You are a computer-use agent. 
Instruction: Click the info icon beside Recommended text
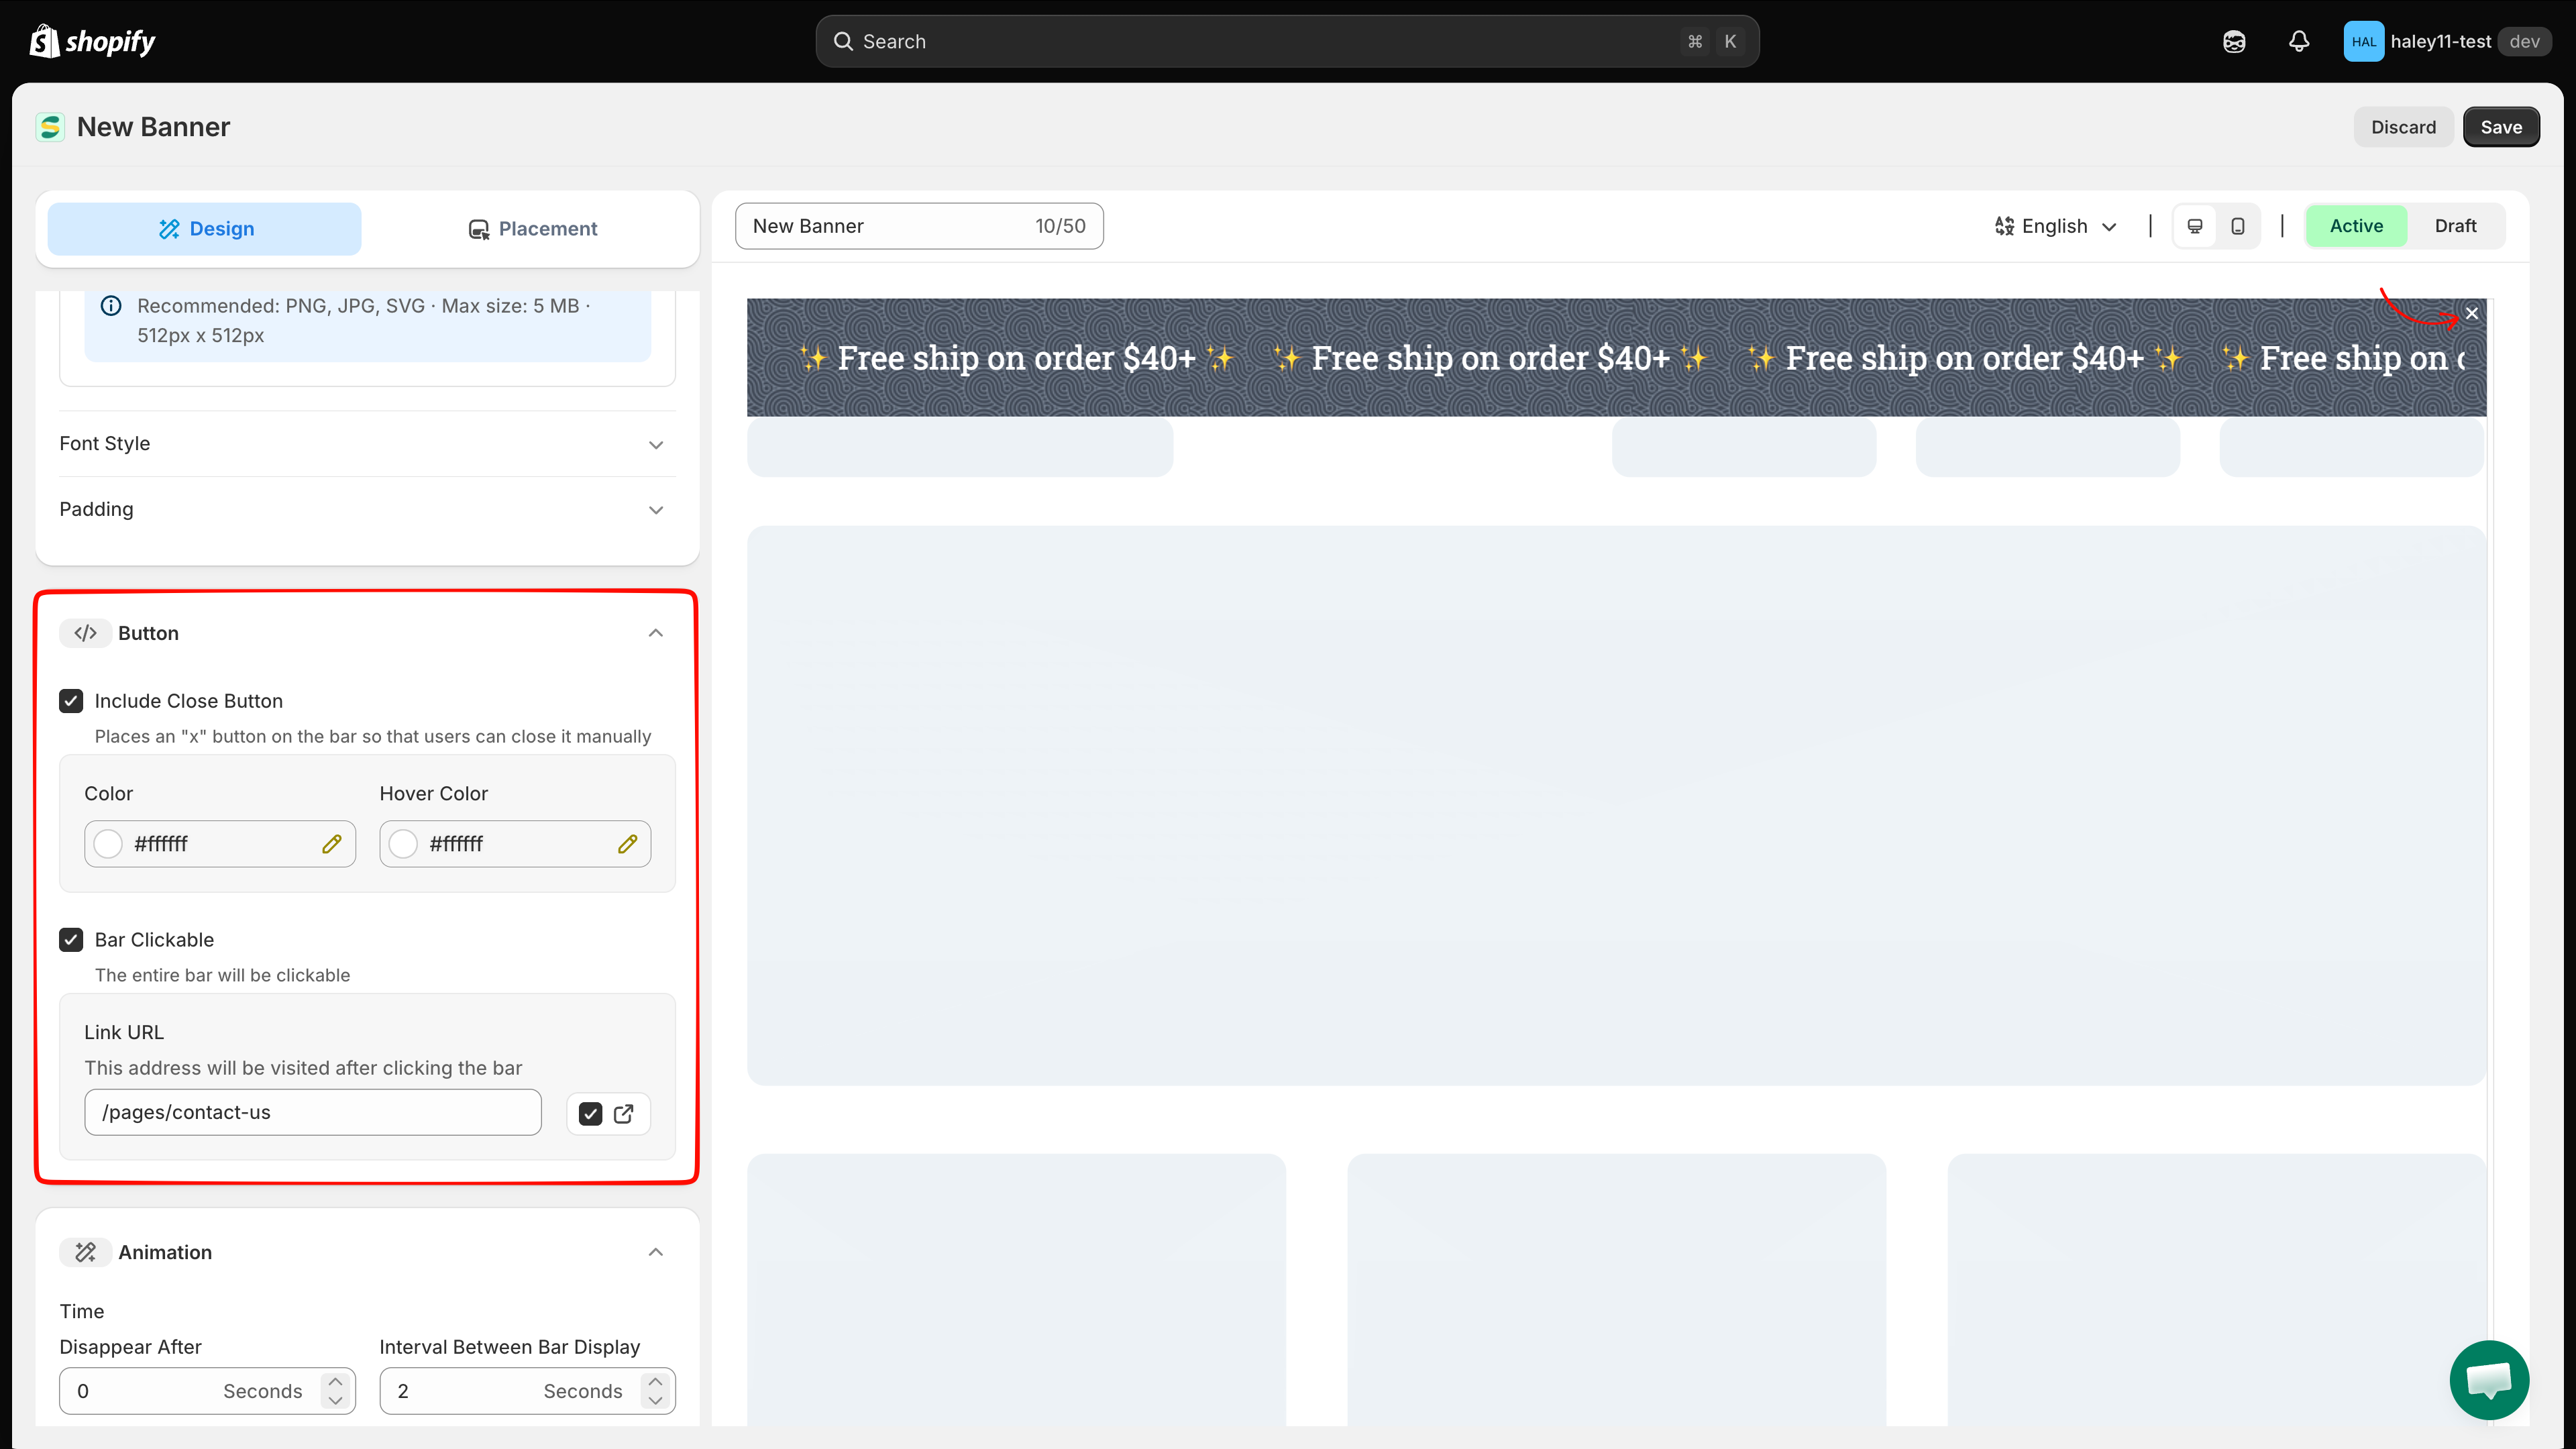click(111, 306)
